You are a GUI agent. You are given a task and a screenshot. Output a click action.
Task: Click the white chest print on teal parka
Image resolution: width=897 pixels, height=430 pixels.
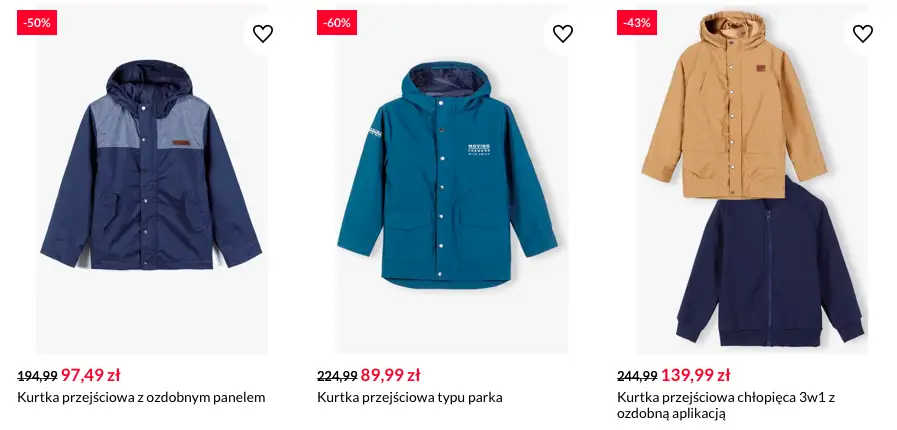tap(481, 149)
